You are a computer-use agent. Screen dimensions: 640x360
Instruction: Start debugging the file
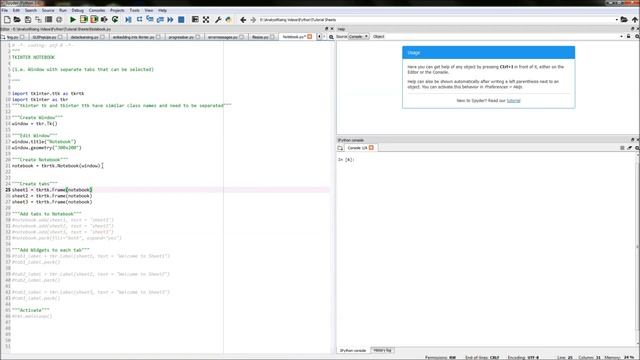pyautogui.click(x=129, y=20)
